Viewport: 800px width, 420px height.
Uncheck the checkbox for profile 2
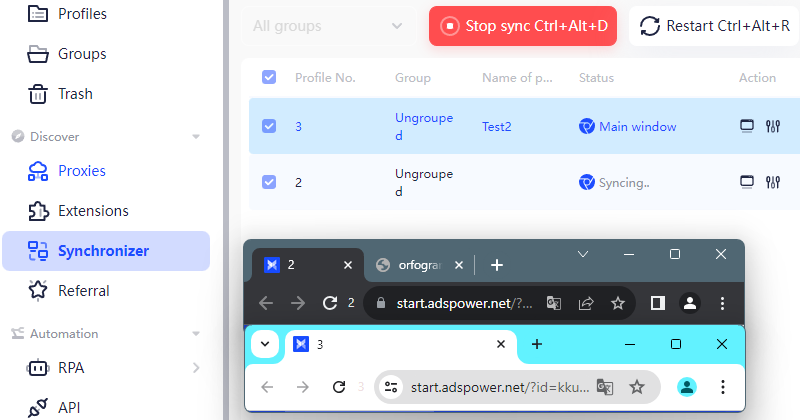pos(269,182)
